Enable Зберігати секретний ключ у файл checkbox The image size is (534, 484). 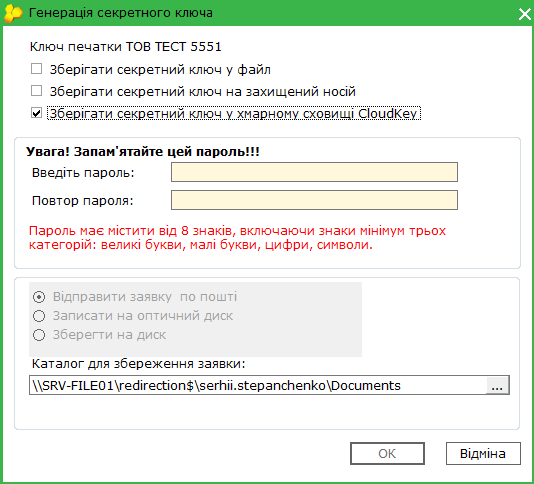click(x=36, y=69)
